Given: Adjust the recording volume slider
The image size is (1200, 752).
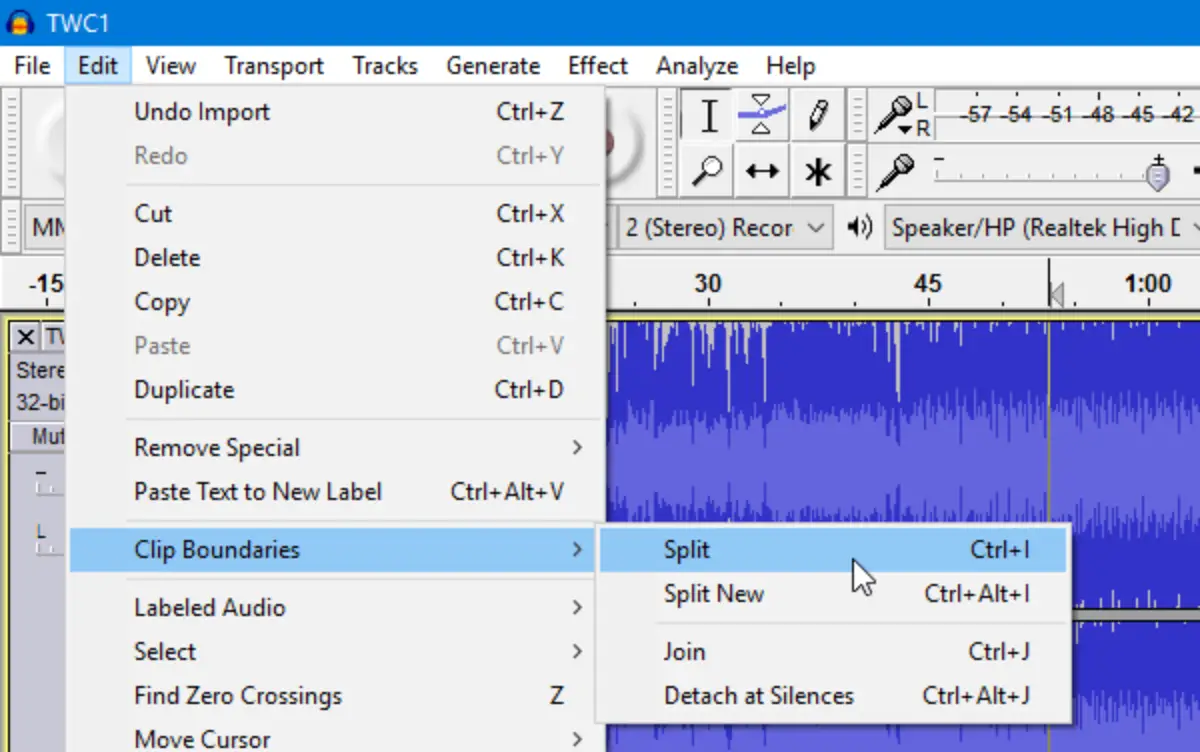Looking at the screenshot, I should pos(1157,175).
